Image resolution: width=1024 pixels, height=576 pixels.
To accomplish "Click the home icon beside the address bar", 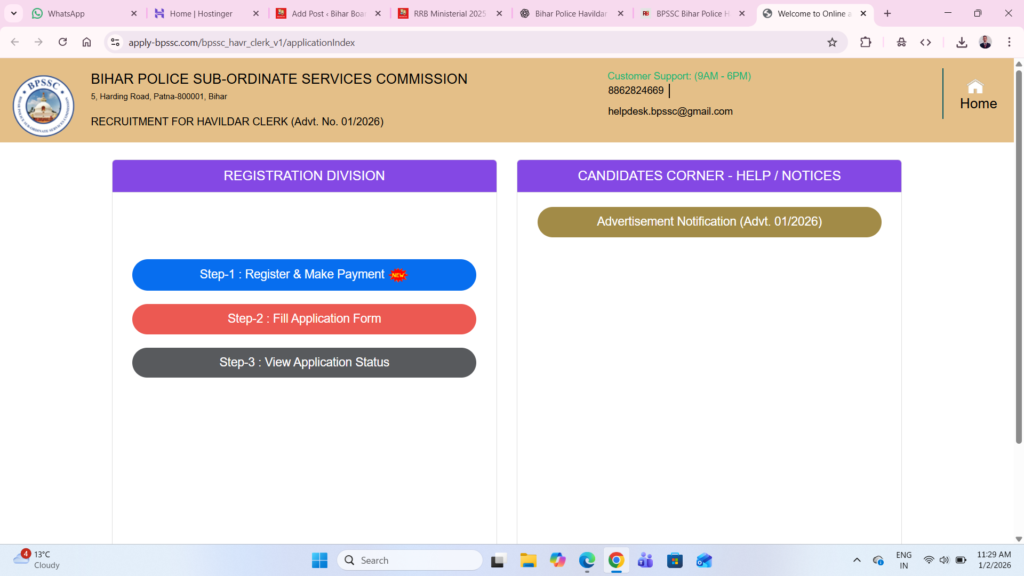I will point(86,42).
